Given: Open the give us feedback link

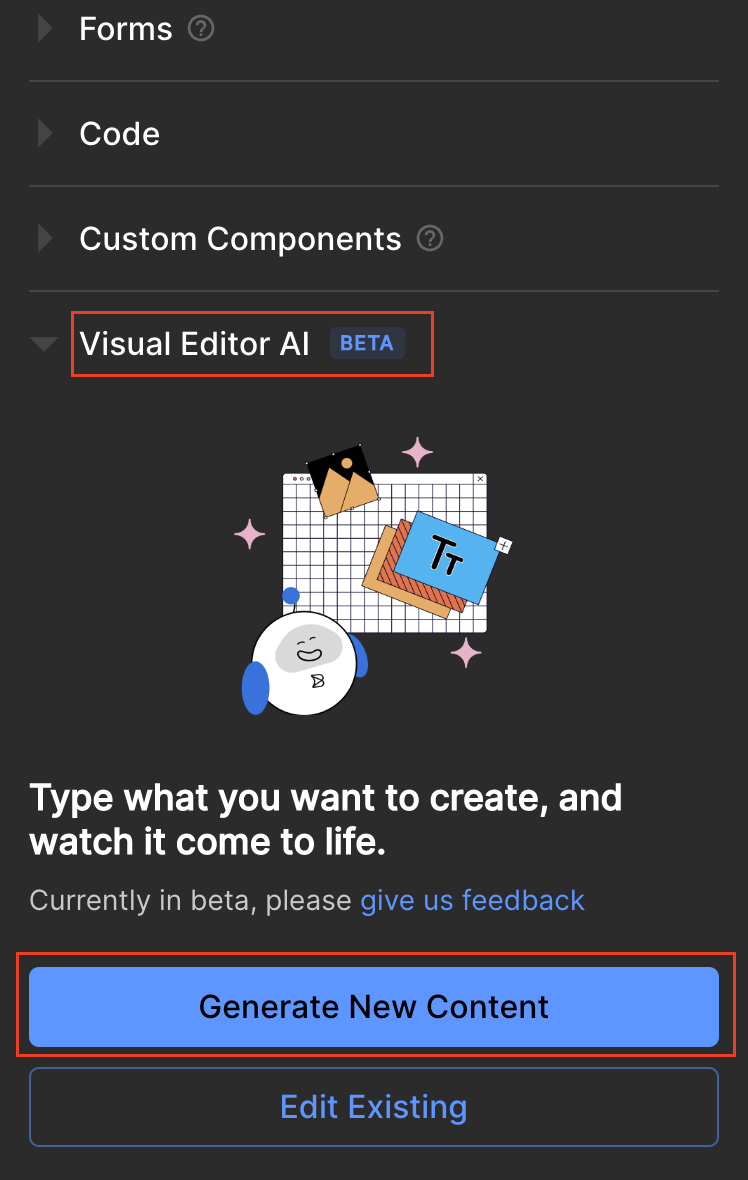Looking at the screenshot, I should (472, 900).
